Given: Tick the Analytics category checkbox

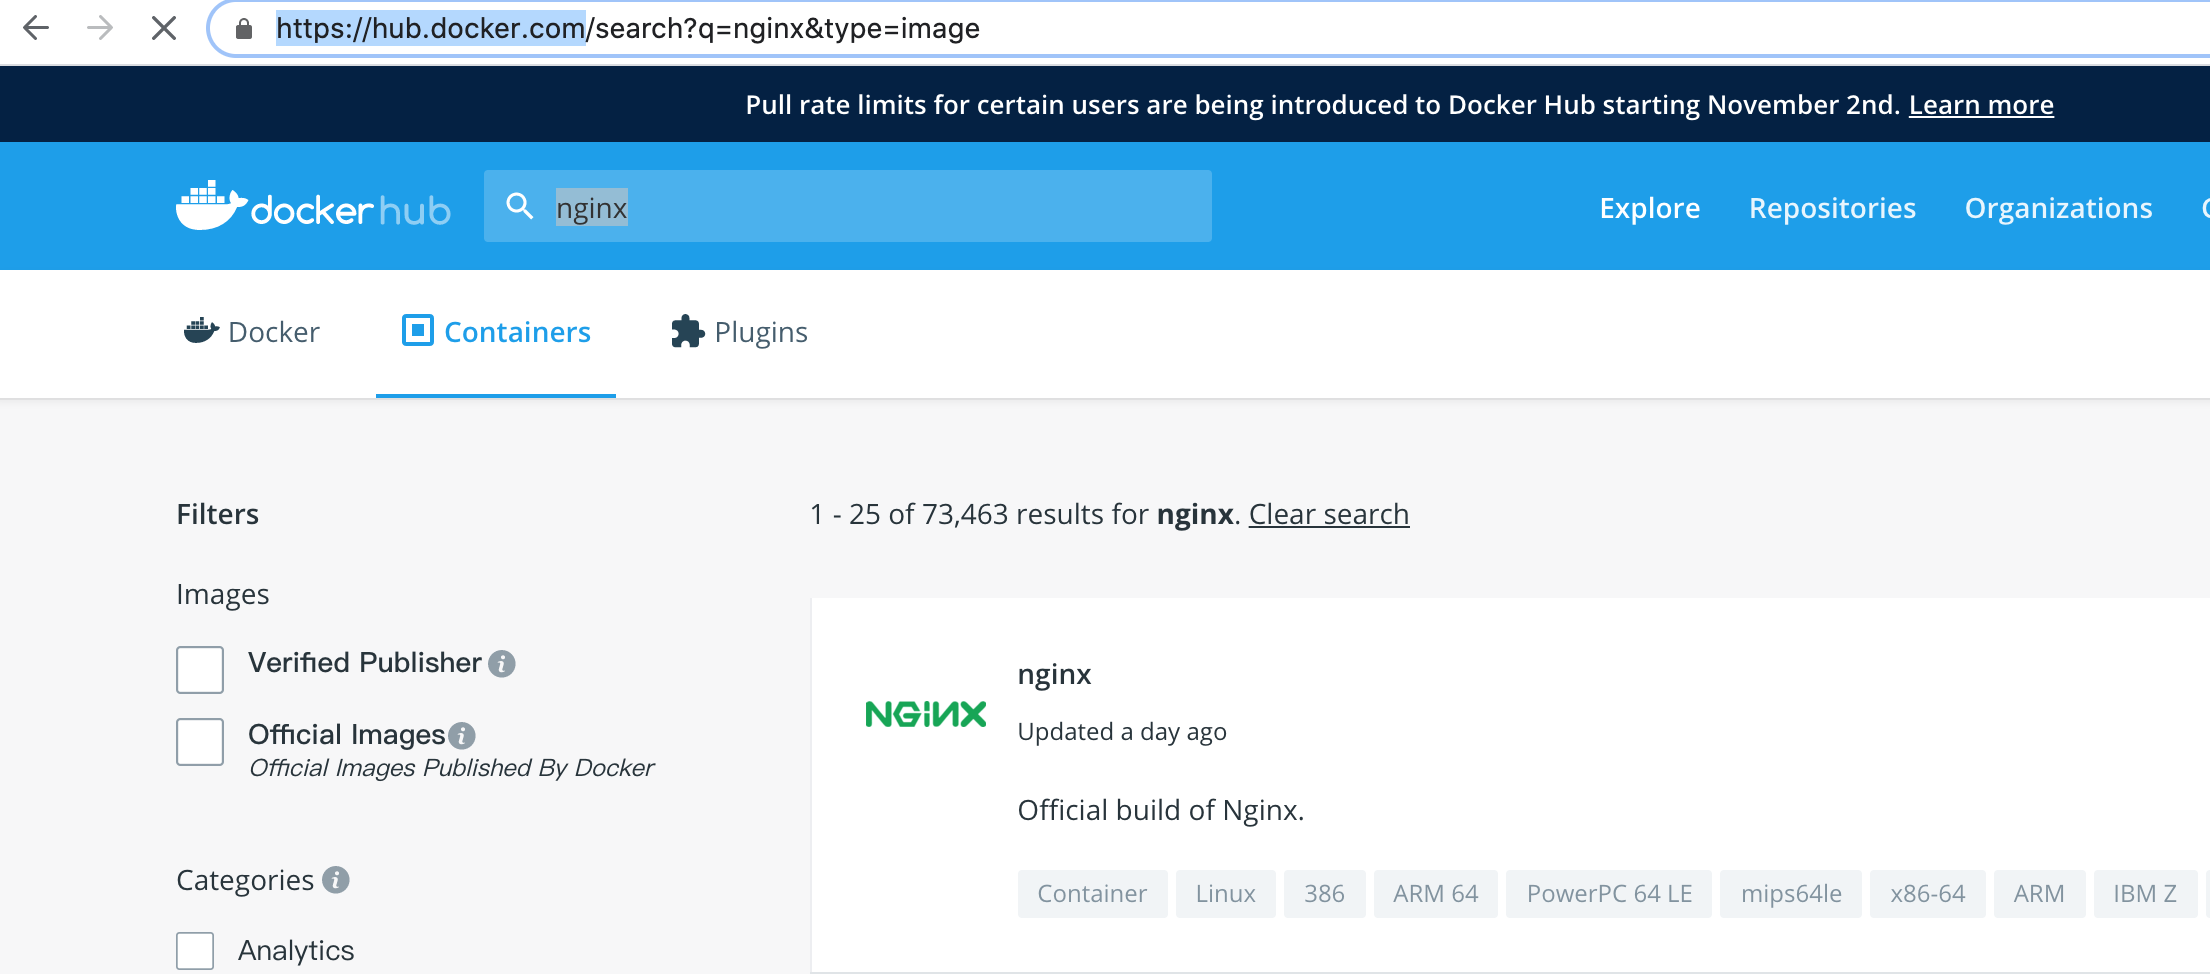Looking at the screenshot, I should click(x=195, y=951).
